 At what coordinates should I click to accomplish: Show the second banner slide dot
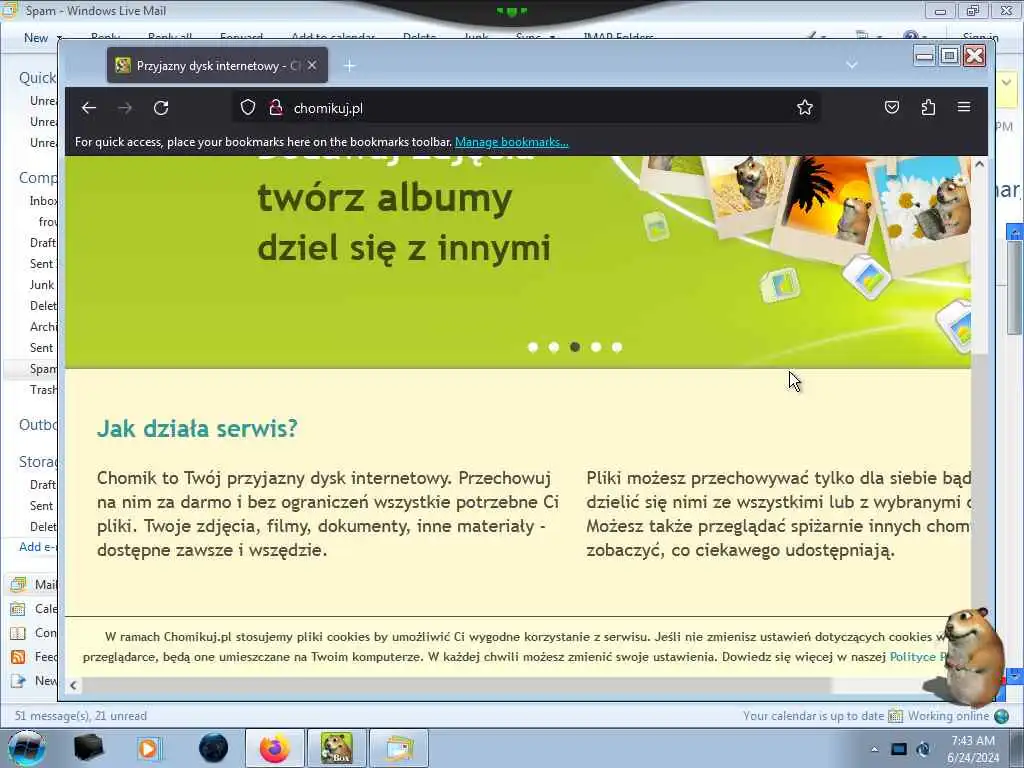tap(554, 347)
